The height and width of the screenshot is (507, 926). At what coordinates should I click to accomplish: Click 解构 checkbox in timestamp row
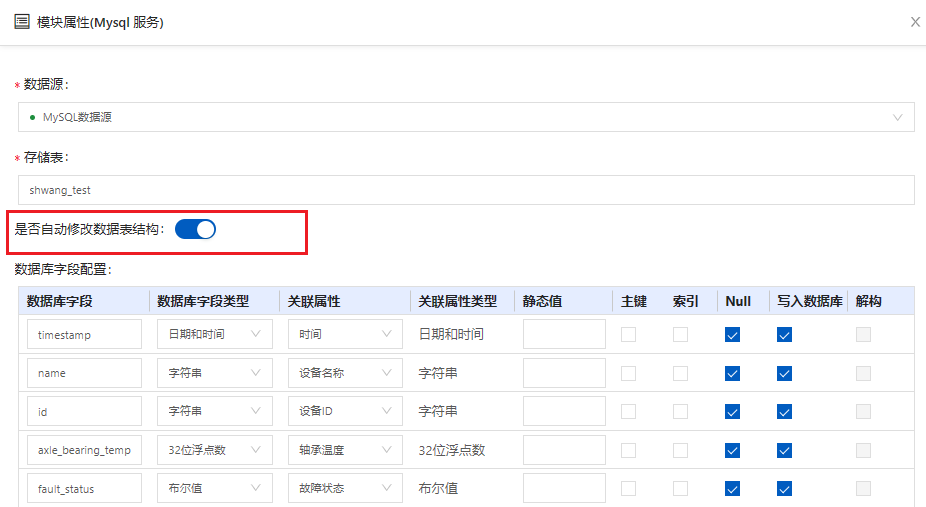[x=863, y=335]
